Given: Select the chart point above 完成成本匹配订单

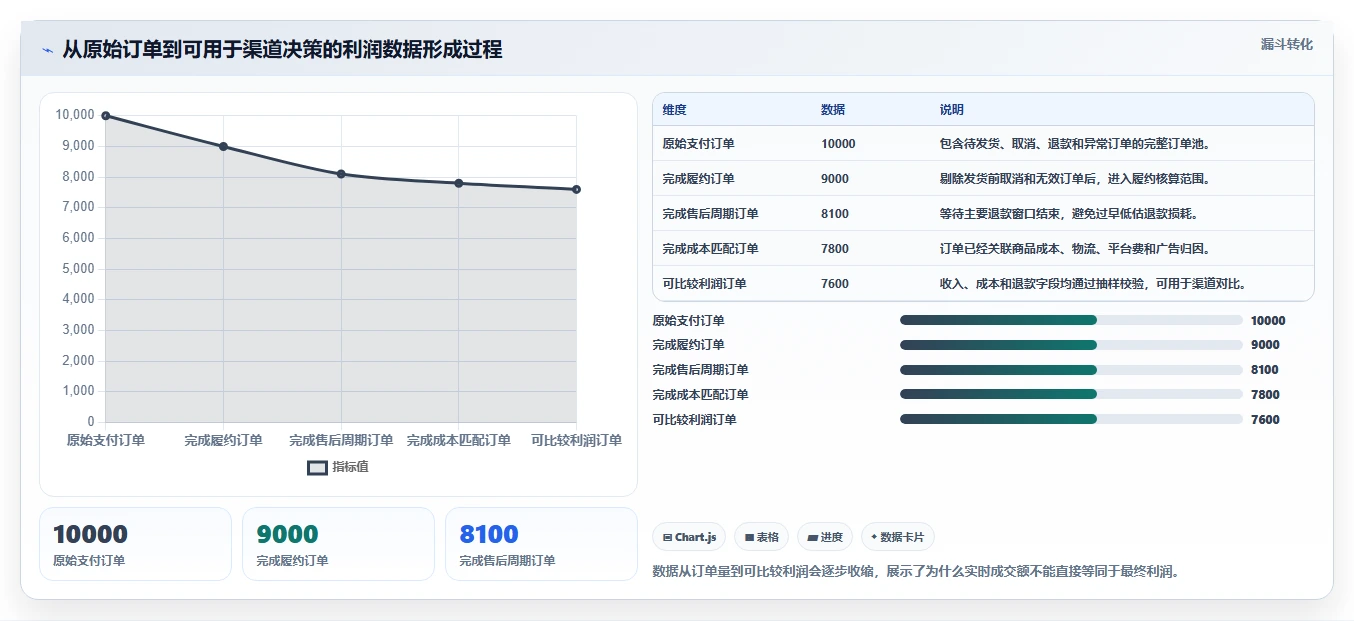Looking at the screenshot, I should 459,183.
